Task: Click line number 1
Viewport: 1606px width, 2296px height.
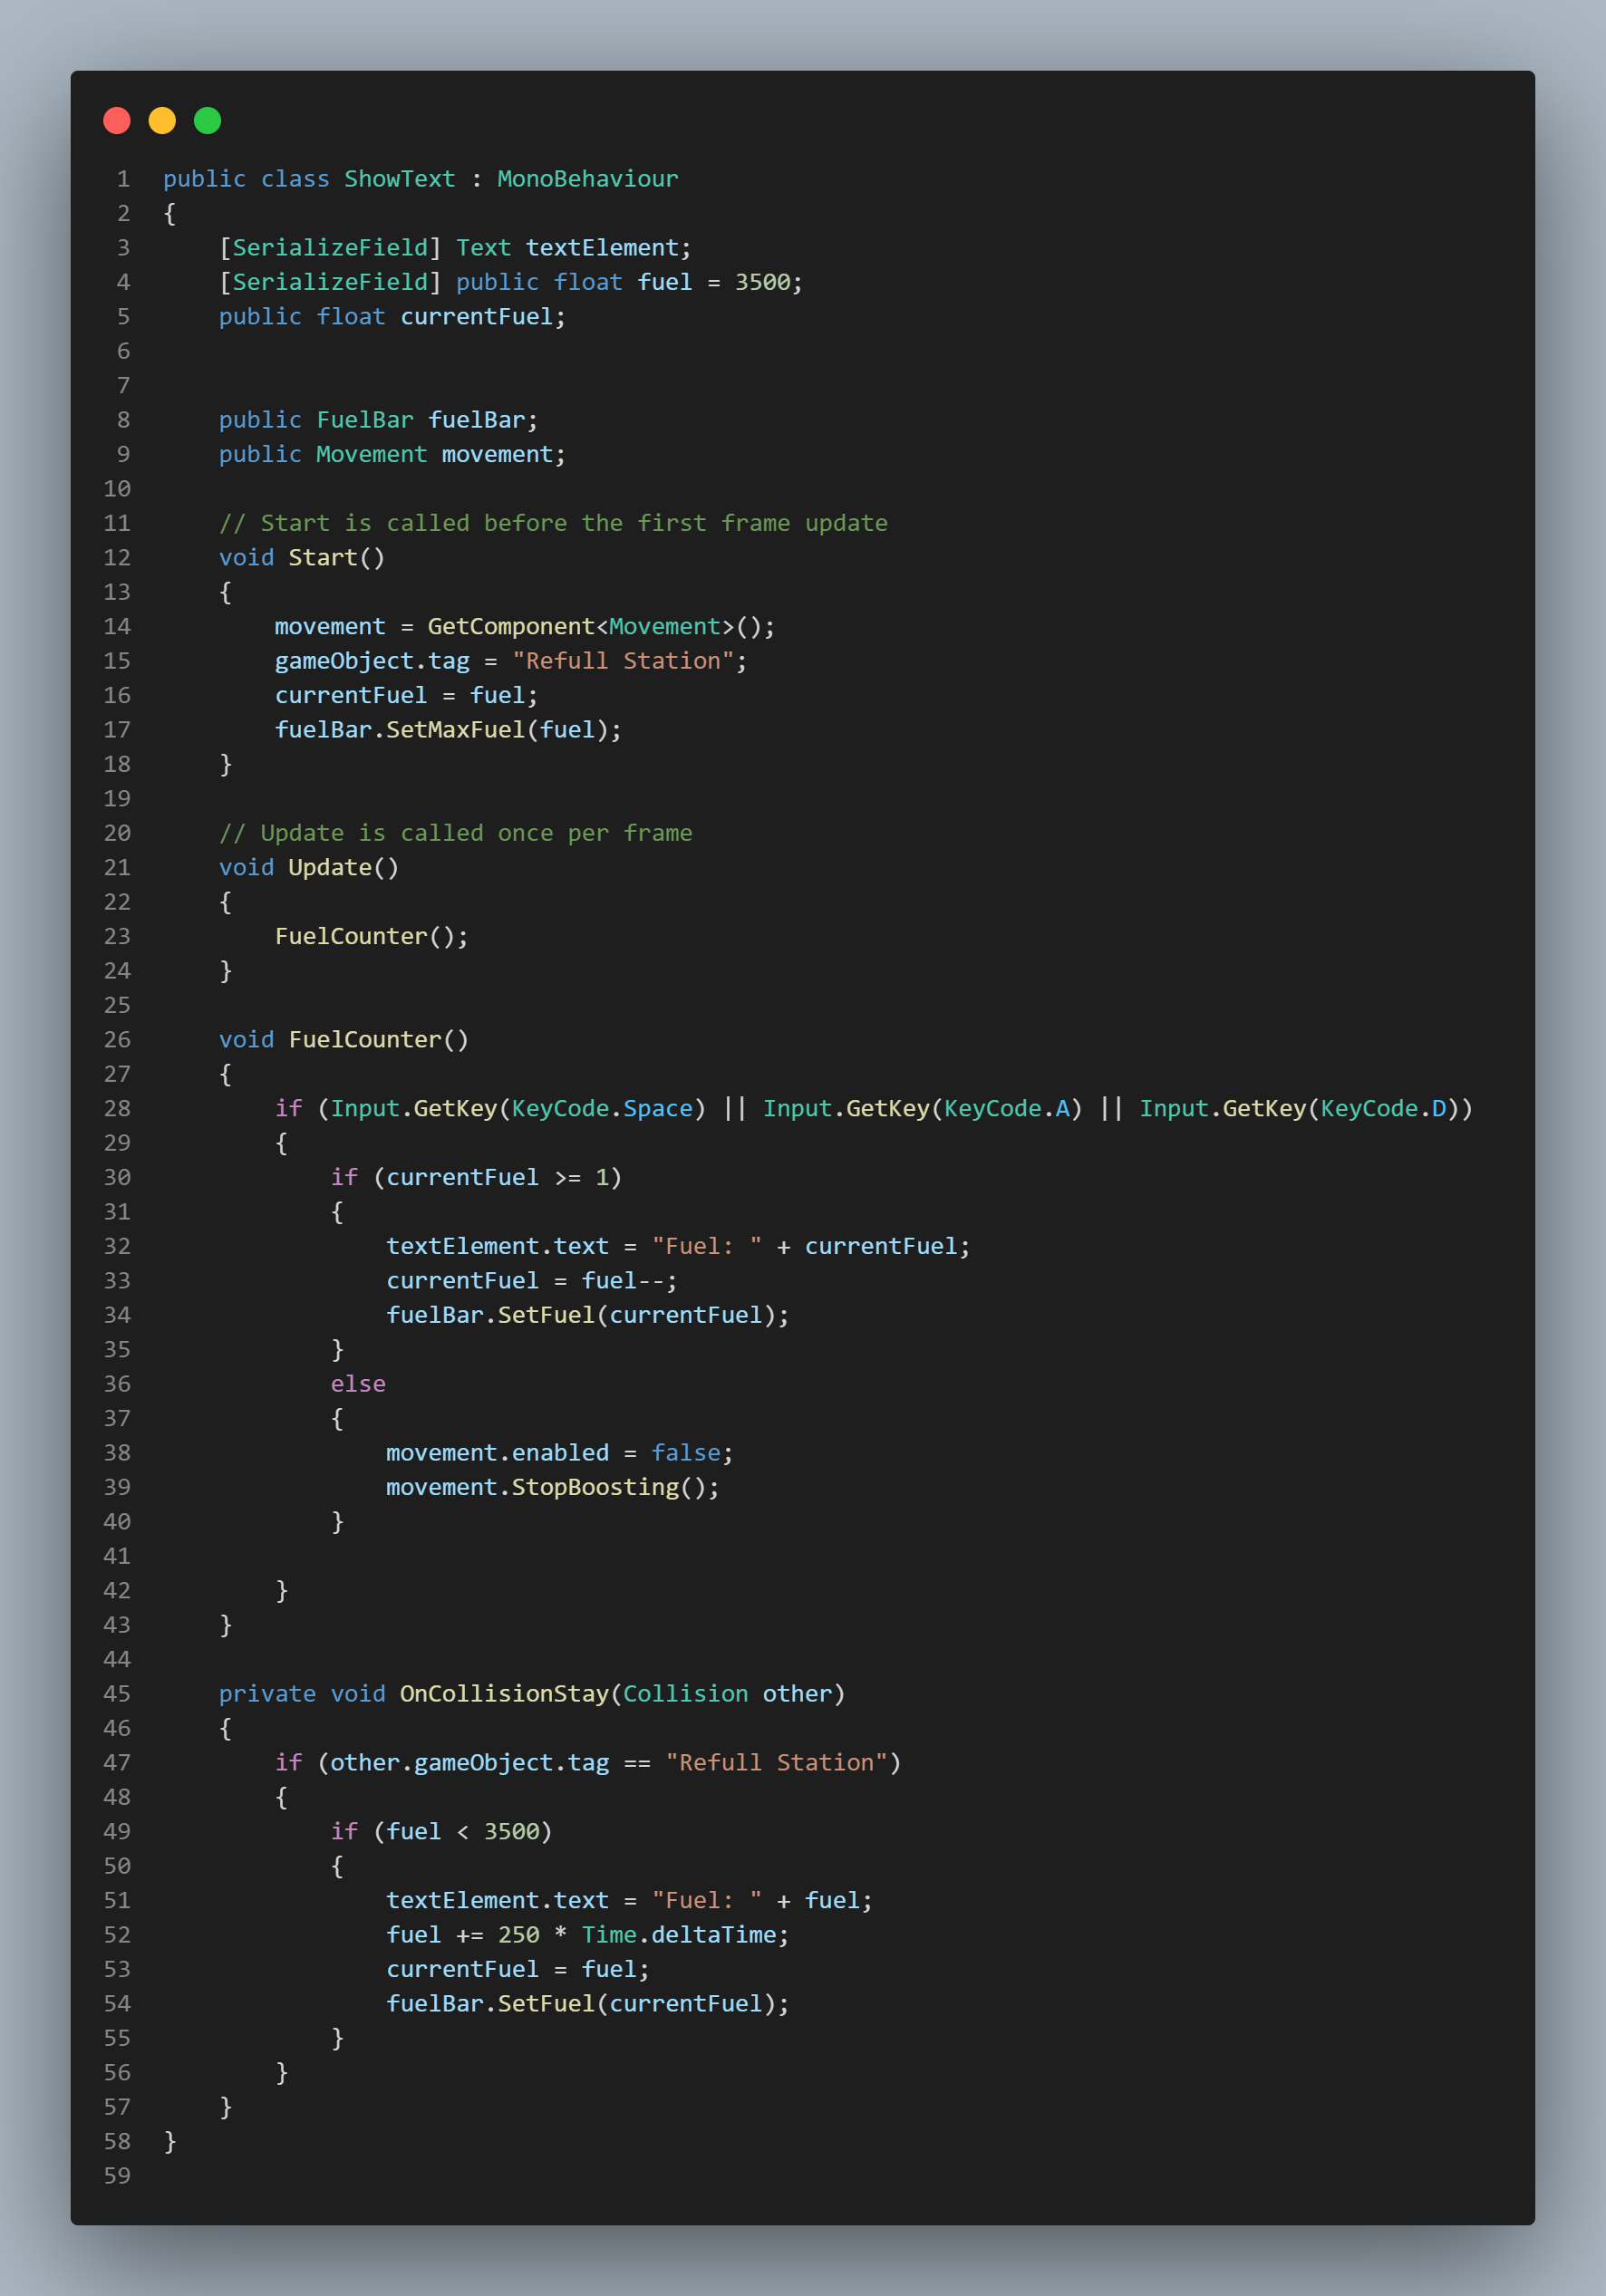Action: click(x=123, y=179)
